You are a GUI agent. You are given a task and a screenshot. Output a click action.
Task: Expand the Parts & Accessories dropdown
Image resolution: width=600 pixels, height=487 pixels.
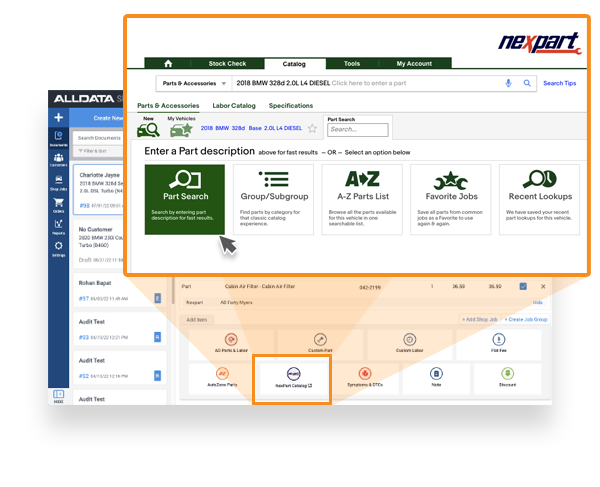[194, 83]
